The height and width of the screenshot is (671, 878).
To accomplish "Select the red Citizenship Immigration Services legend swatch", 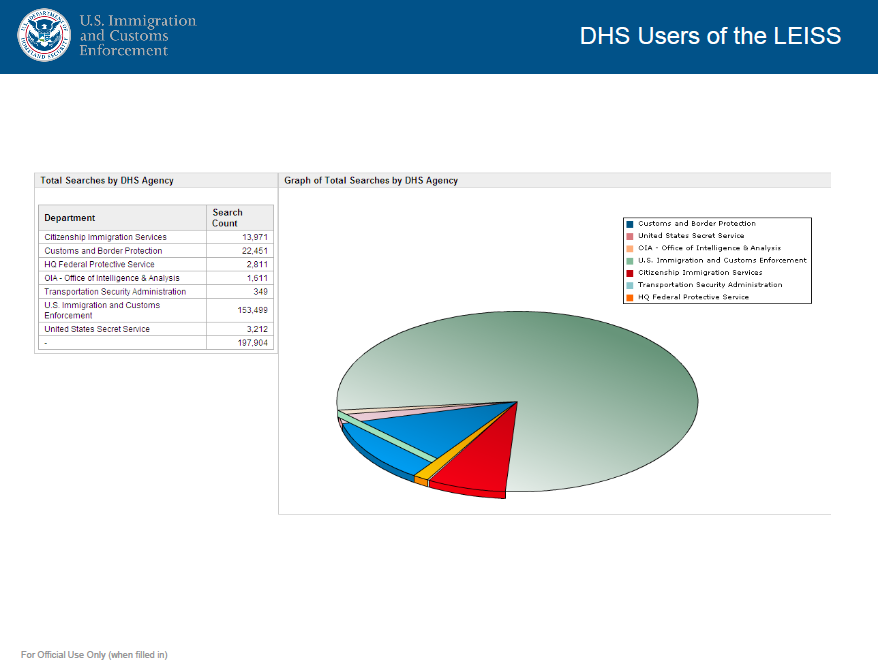I will (630, 273).
